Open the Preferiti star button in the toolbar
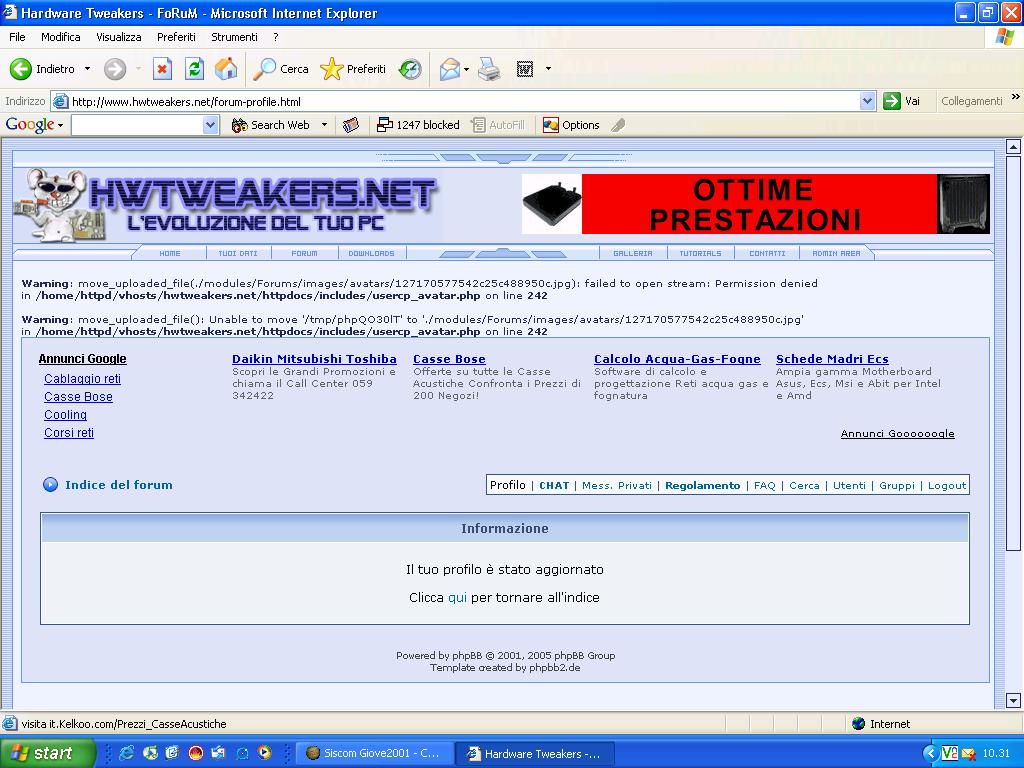This screenshot has width=1024, height=768. [353, 69]
